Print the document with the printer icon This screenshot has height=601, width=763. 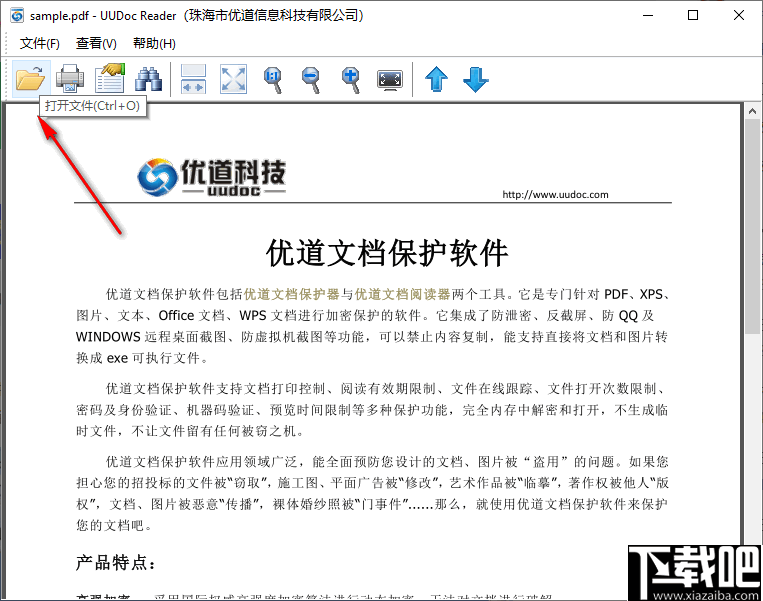70,78
